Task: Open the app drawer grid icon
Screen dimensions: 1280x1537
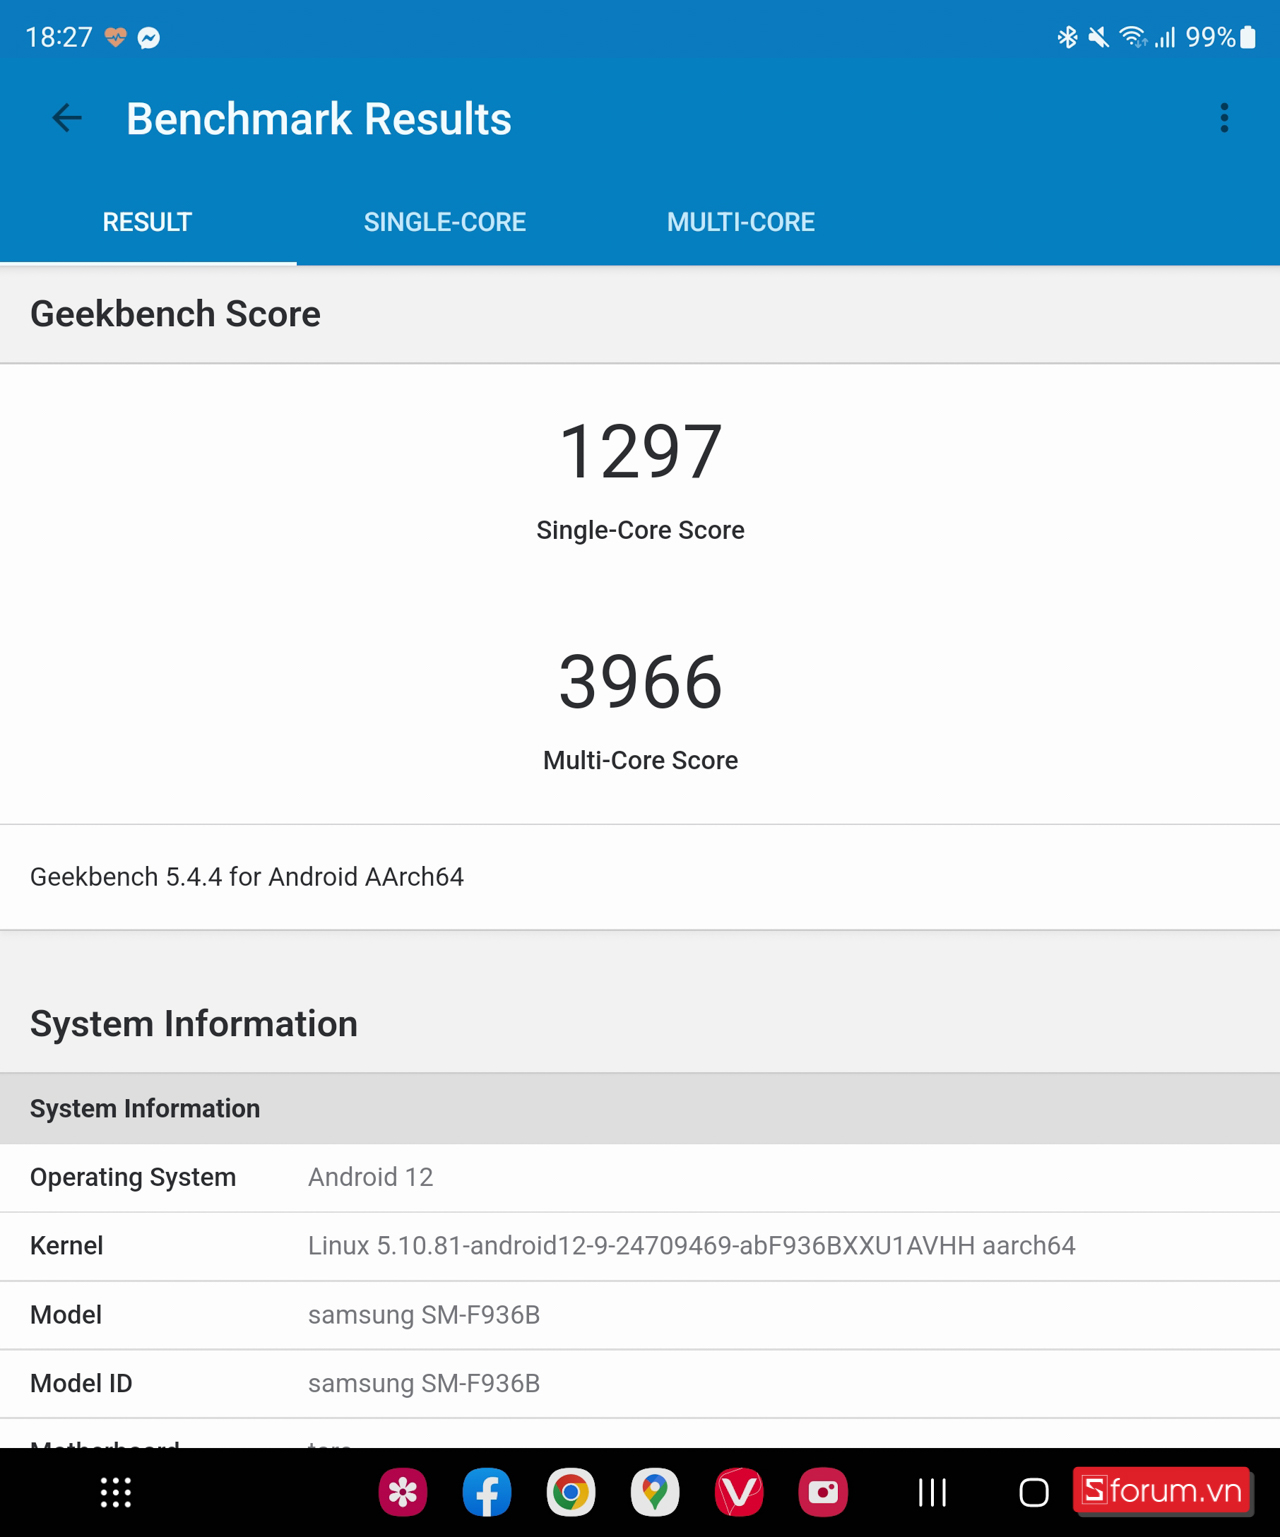Action: (116, 1492)
